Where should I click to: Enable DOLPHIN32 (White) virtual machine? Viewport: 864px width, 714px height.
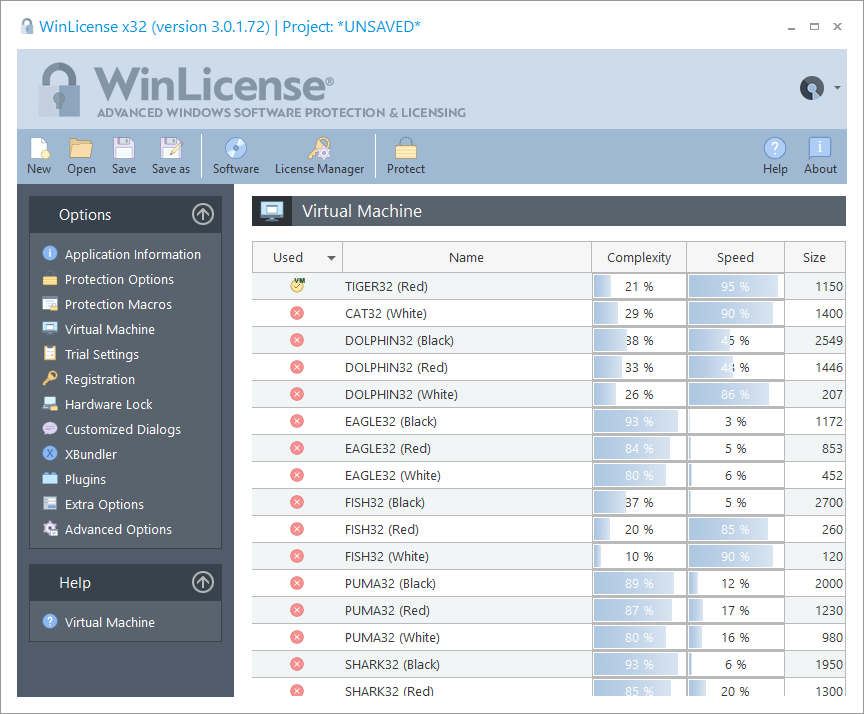pos(297,394)
